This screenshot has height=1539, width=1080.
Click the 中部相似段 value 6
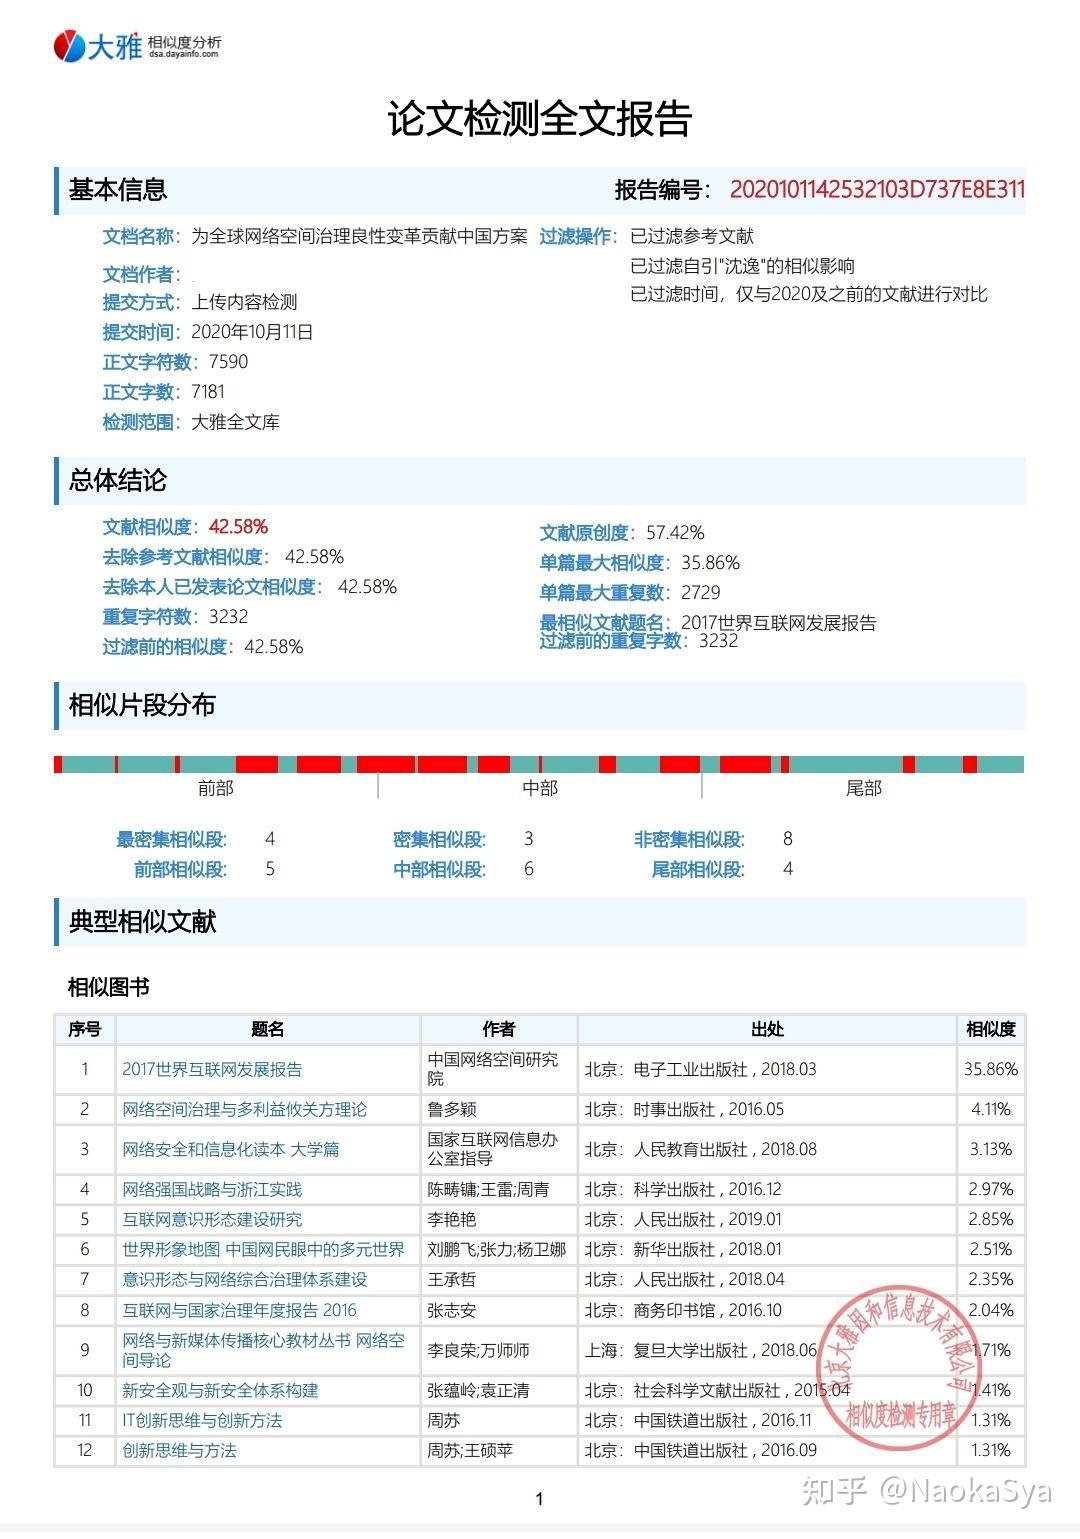pos(529,869)
